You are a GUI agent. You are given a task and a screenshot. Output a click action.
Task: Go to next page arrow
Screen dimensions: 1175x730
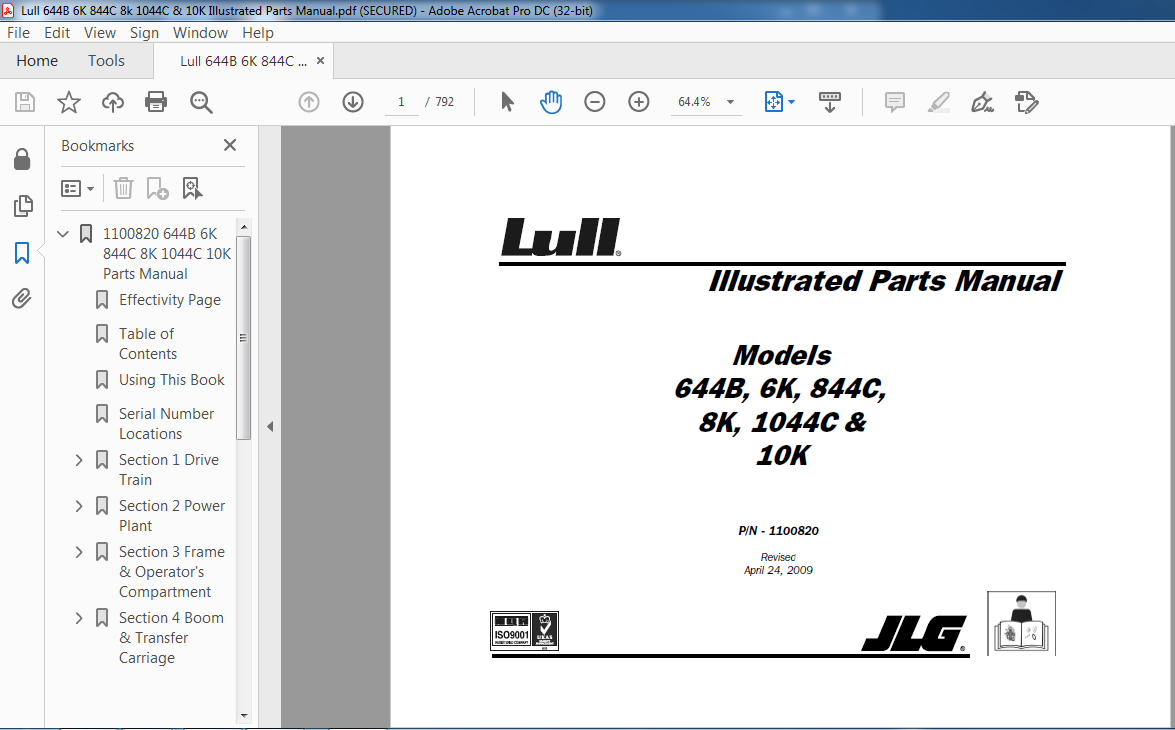(353, 102)
